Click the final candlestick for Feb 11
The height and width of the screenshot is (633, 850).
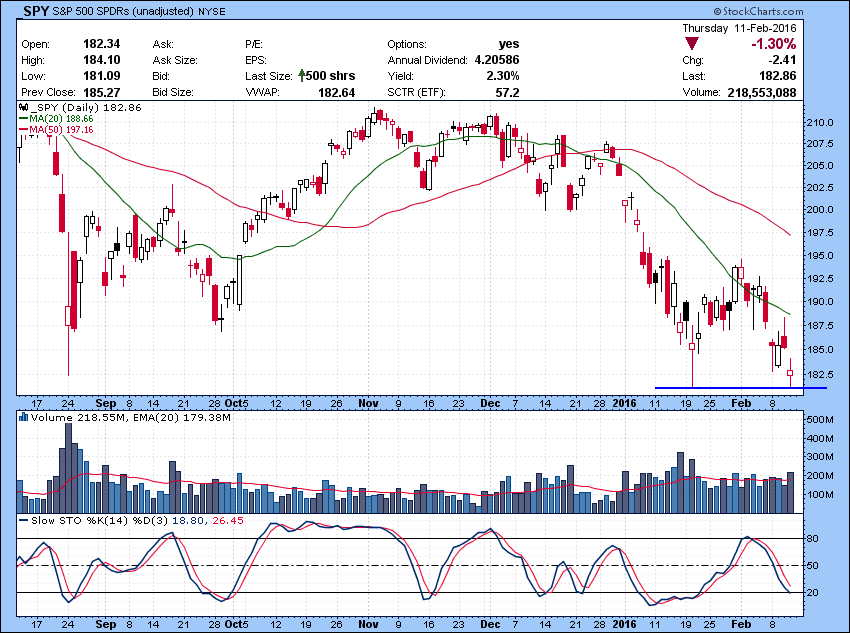tap(790, 373)
